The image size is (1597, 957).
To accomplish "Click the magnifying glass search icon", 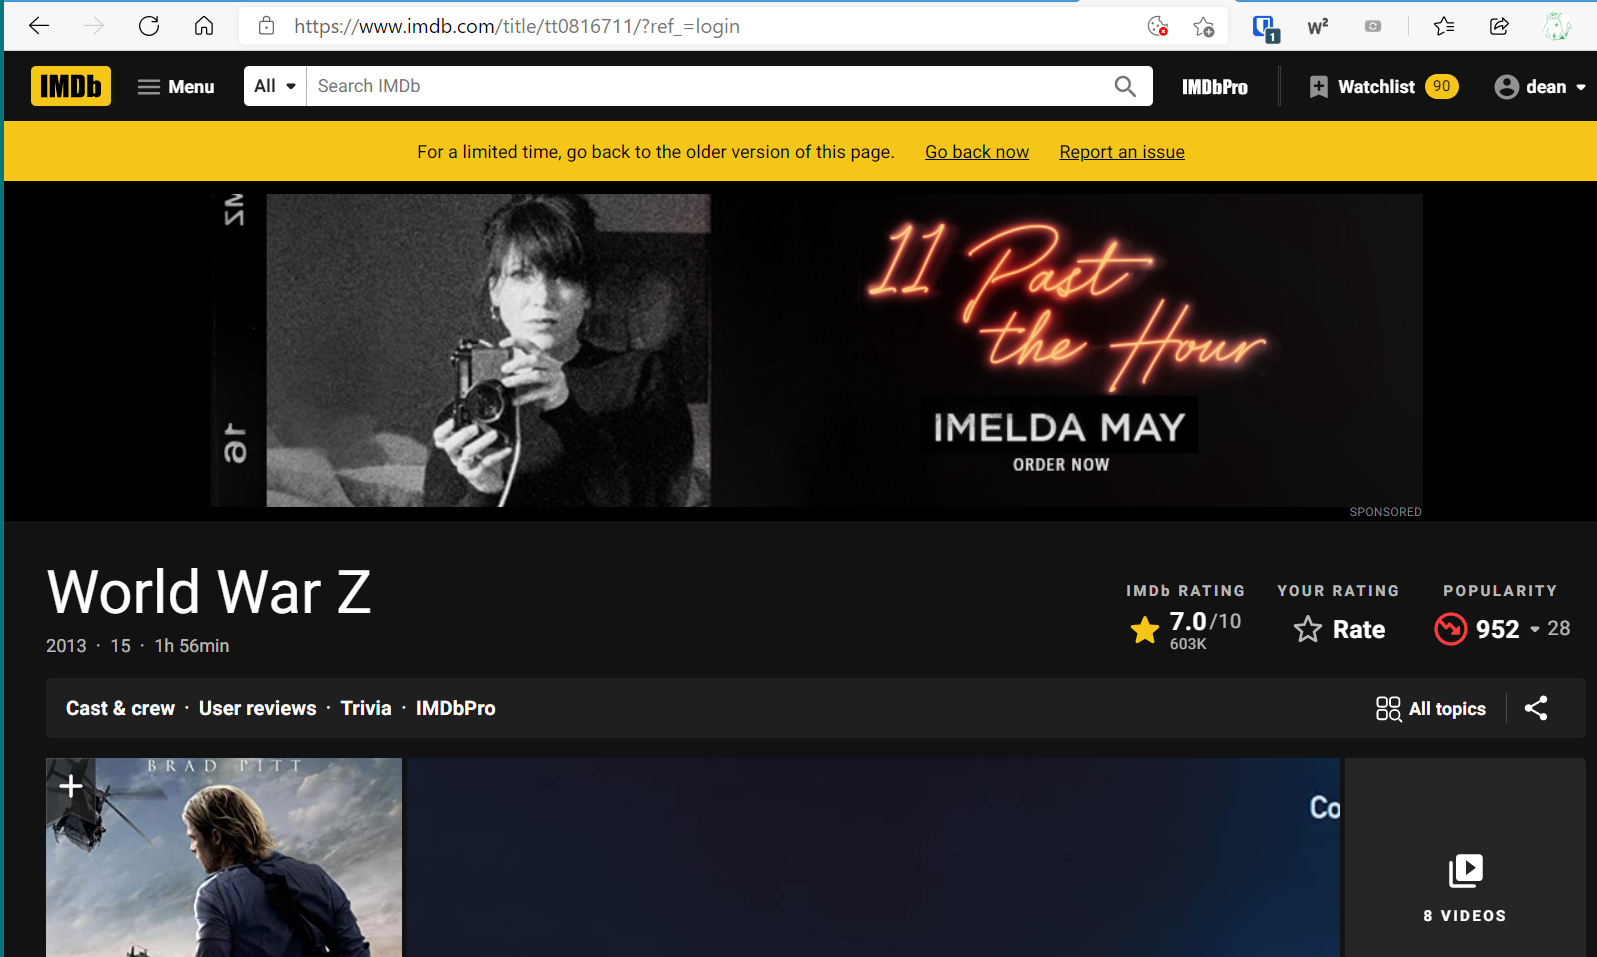I will [x=1125, y=87].
